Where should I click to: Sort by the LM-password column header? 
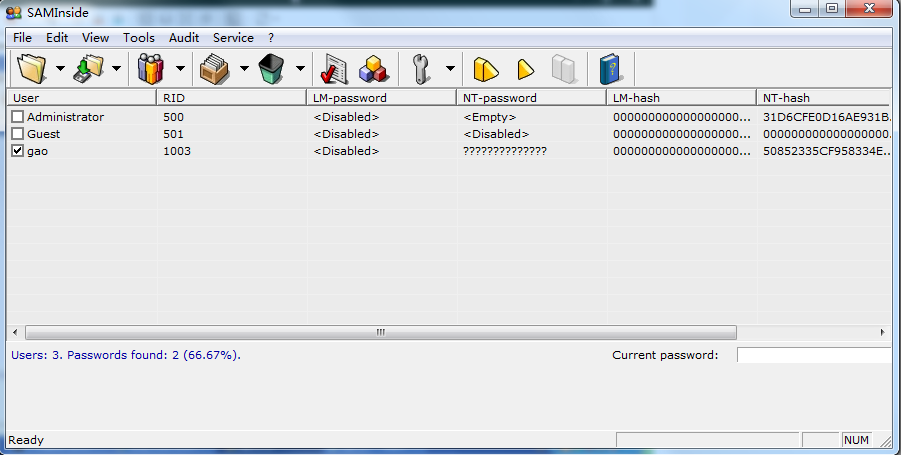coord(382,98)
